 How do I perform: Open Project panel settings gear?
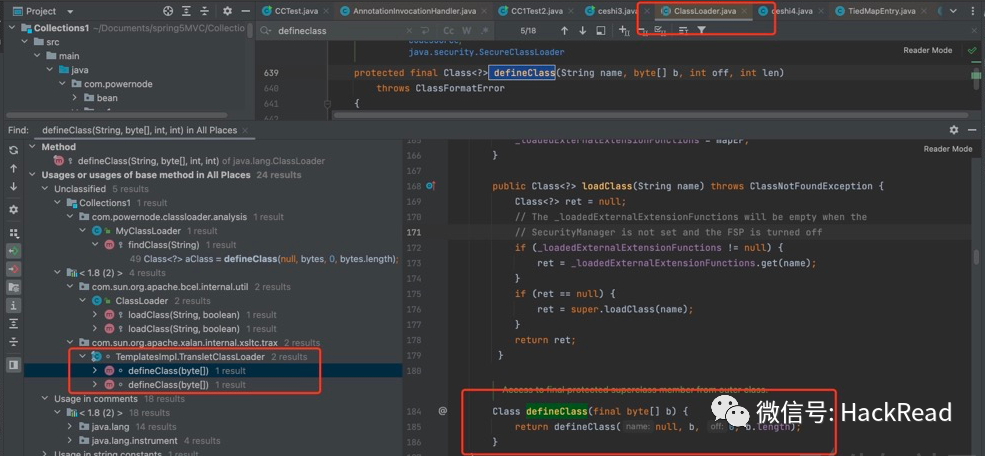coord(227,11)
